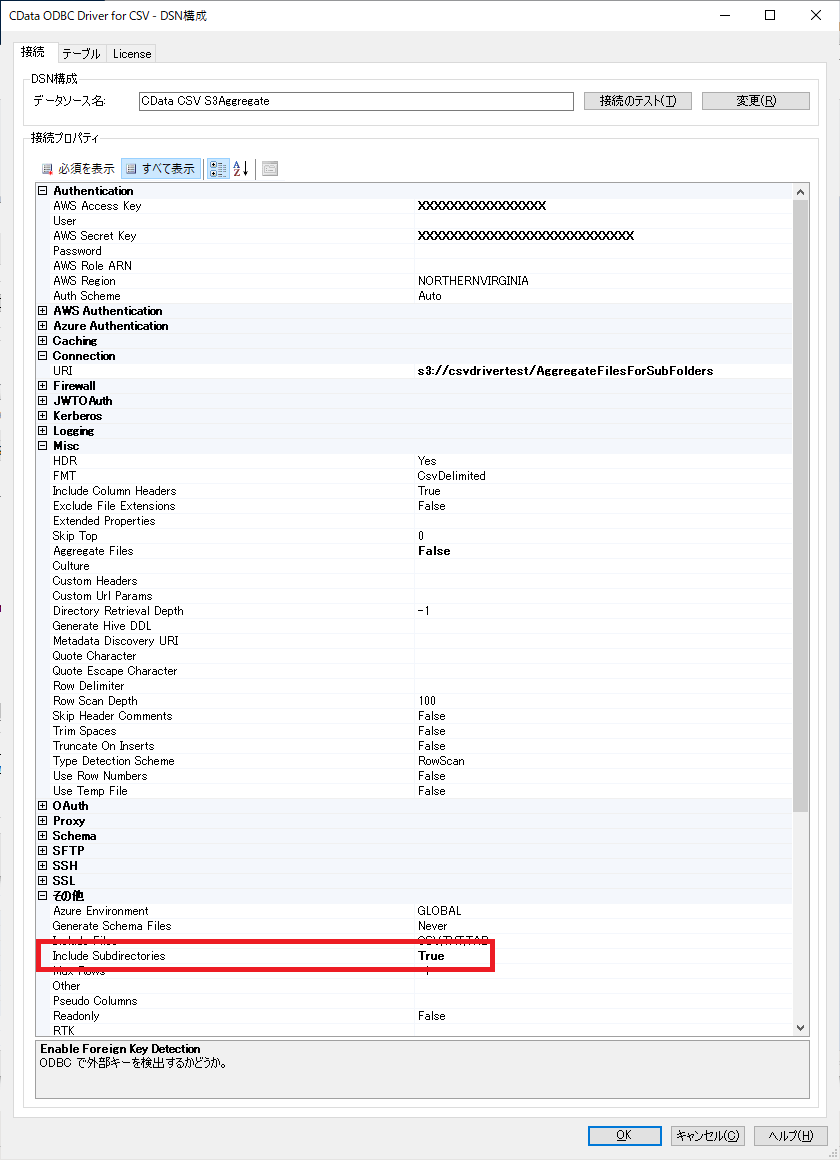The height and width of the screenshot is (1160, 840).
Task: Click the scrollbar up arrow
Action: (x=800, y=192)
